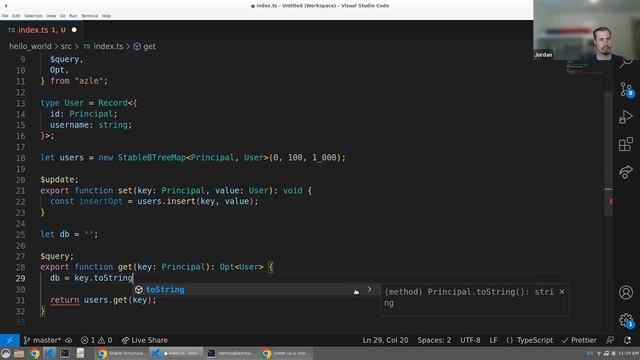Click the underlined return keyword on line 31

(64, 300)
